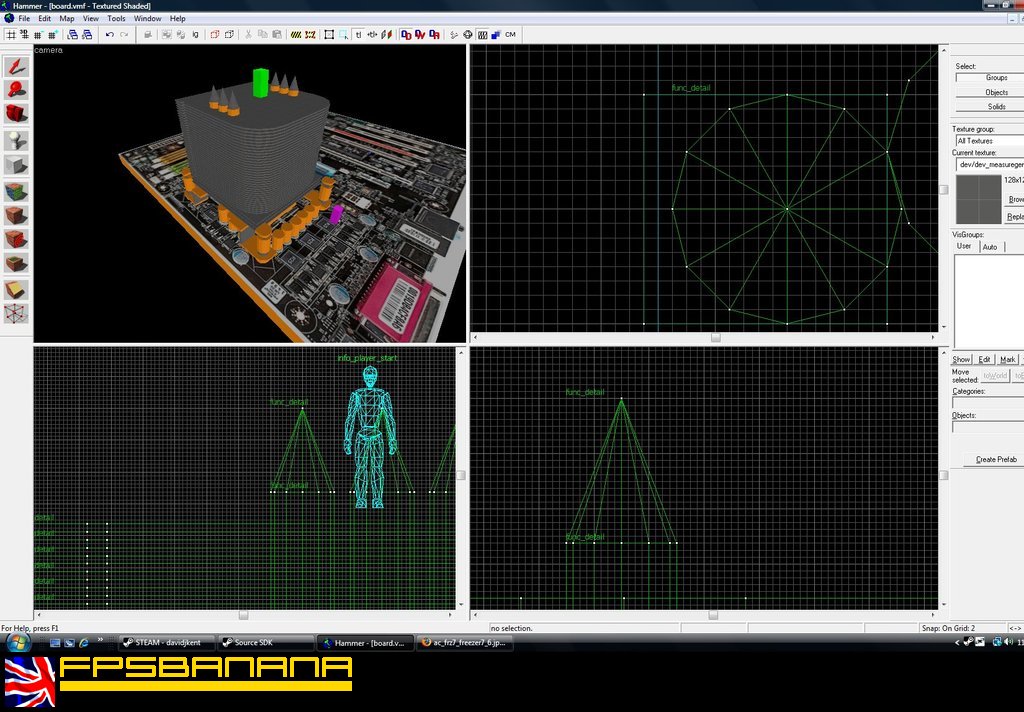Toggle Ignore Groups (ig) mode
Screen dimensions: 1024x712
click(195, 35)
